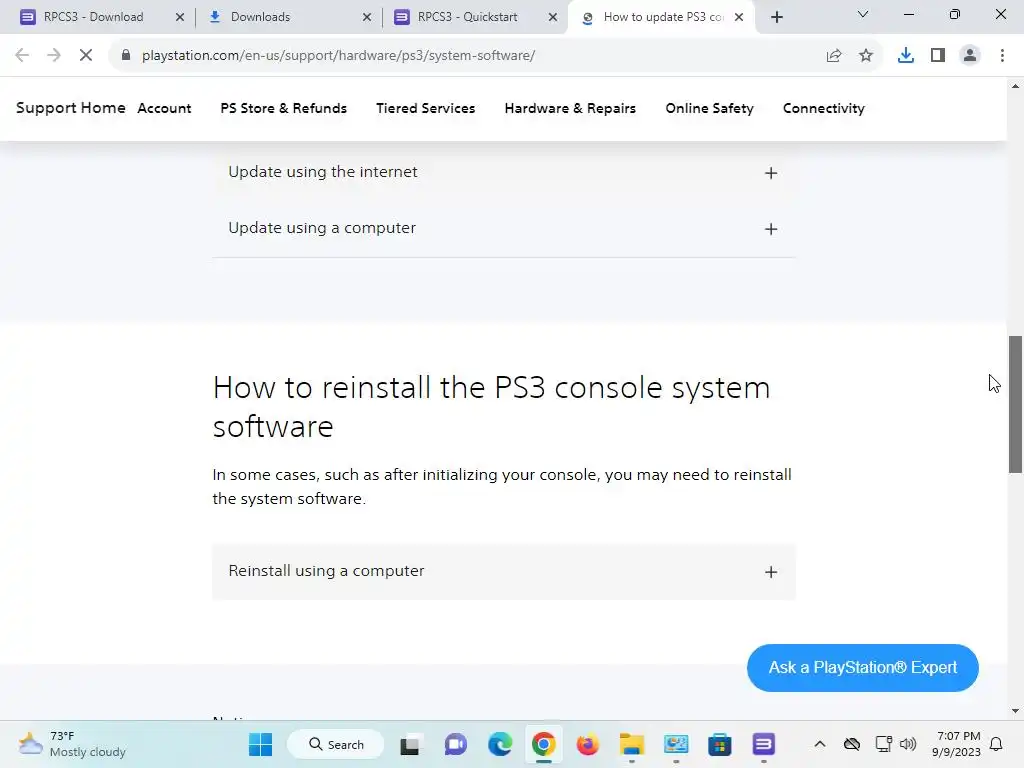Viewport: 1024px width, 768px height.
Task: Close the Downloads tab
Action: (x=367, y=18)
